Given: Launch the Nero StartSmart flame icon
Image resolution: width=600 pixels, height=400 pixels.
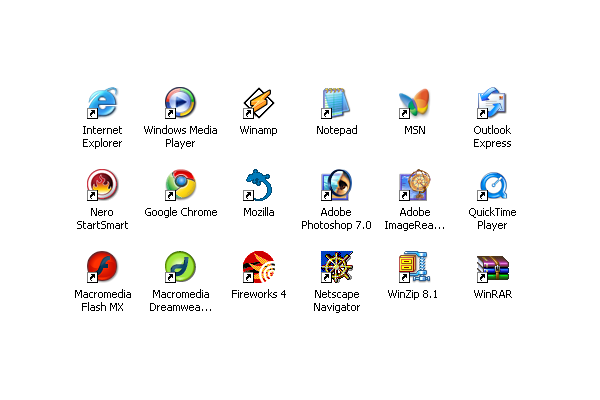Looking at the screenshot, I should 102,185.
